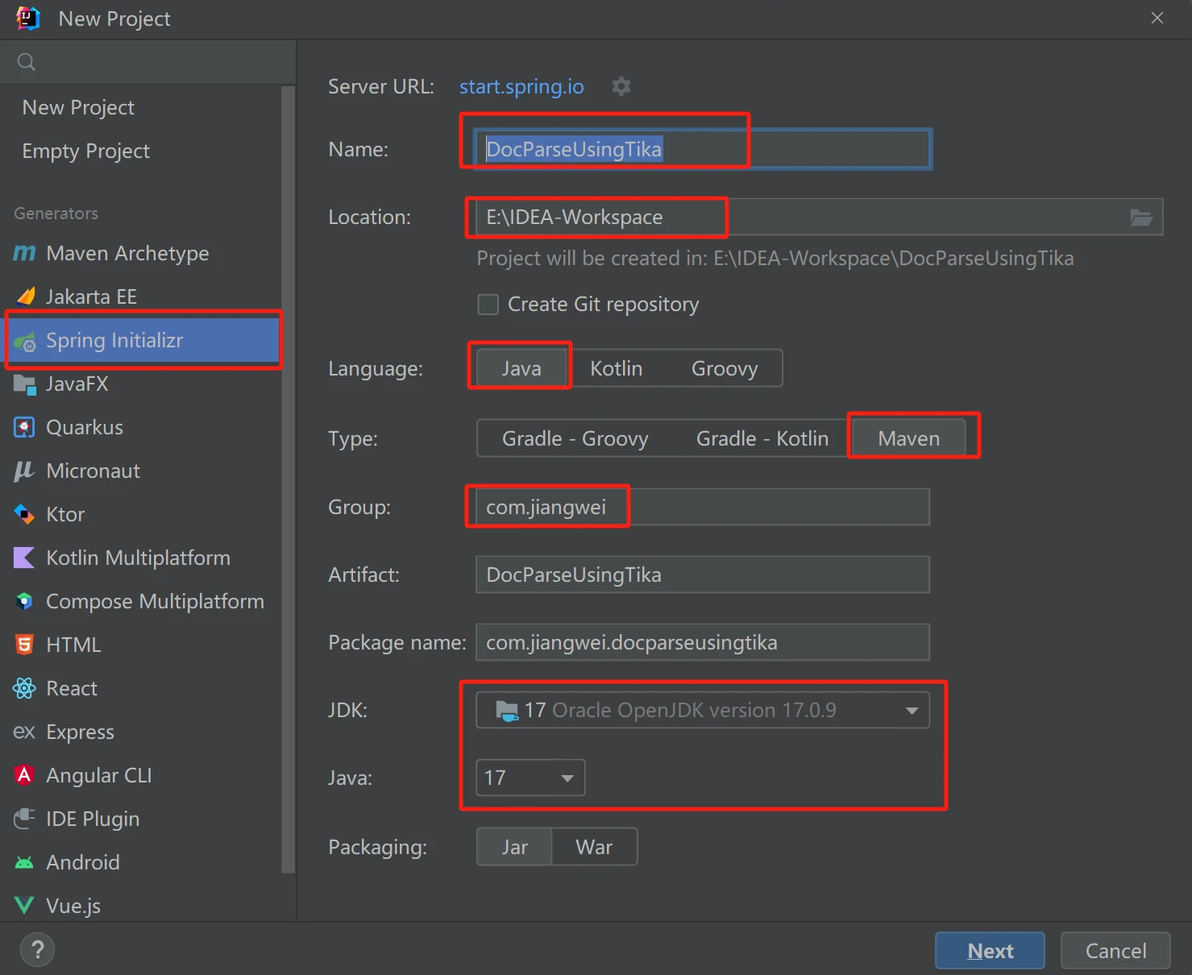Screen dimensions: 1192x975
Task: Open the help question mark button
Action: tap(38, 949)
